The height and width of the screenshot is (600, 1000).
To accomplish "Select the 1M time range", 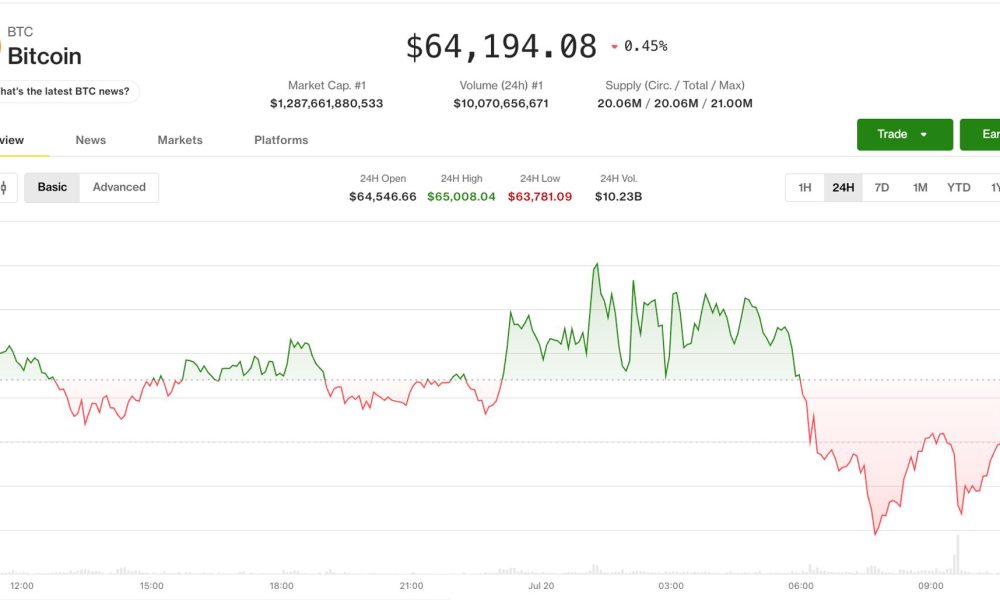I will tap(920, 187).
